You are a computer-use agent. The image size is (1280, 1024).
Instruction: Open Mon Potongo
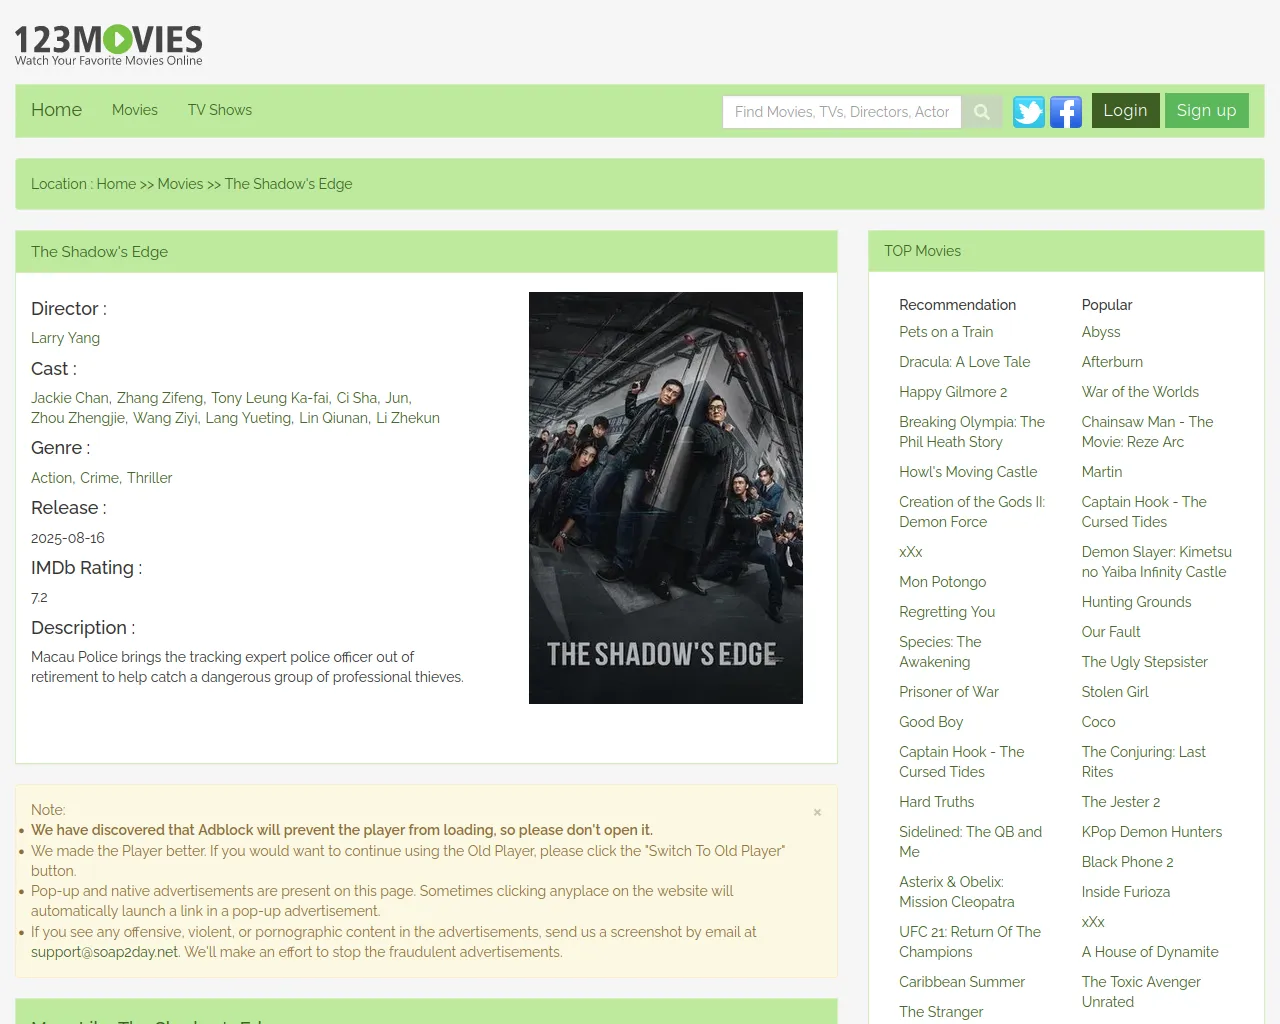click(942, 582)
